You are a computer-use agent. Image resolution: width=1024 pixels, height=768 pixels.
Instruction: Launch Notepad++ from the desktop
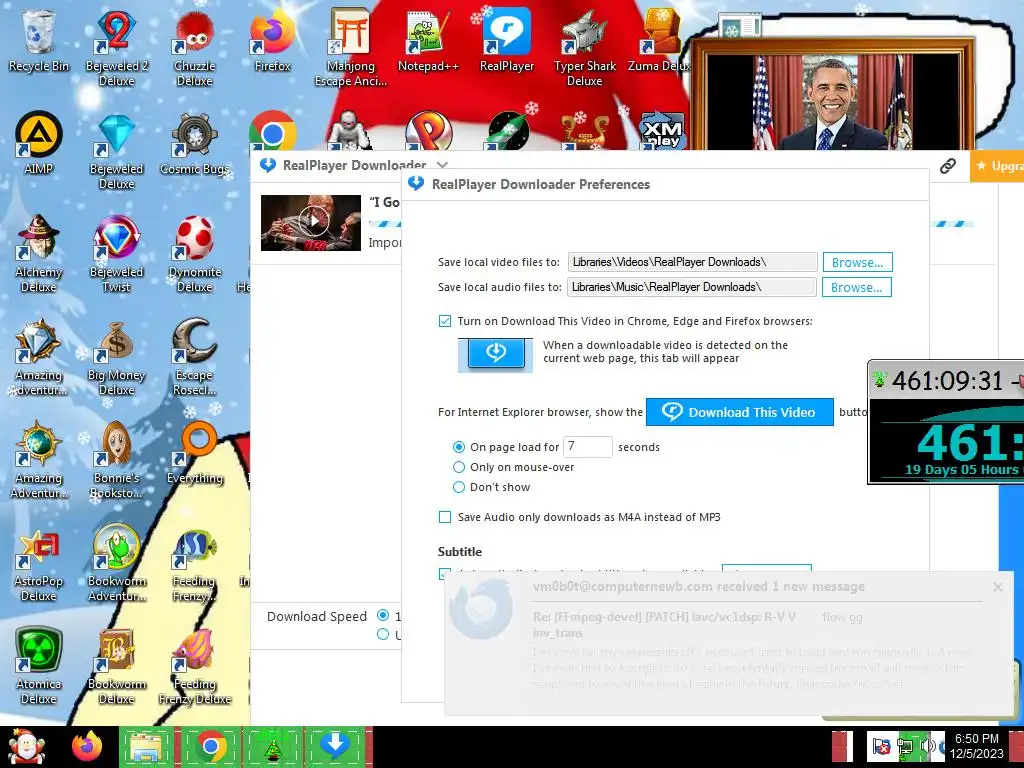[x=428, y=39]
